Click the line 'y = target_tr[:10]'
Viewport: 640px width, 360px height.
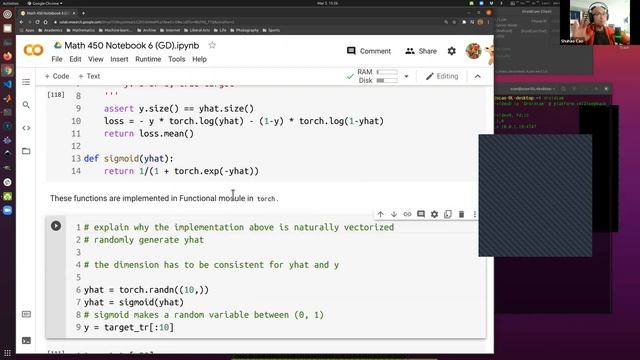pos(129,327)
